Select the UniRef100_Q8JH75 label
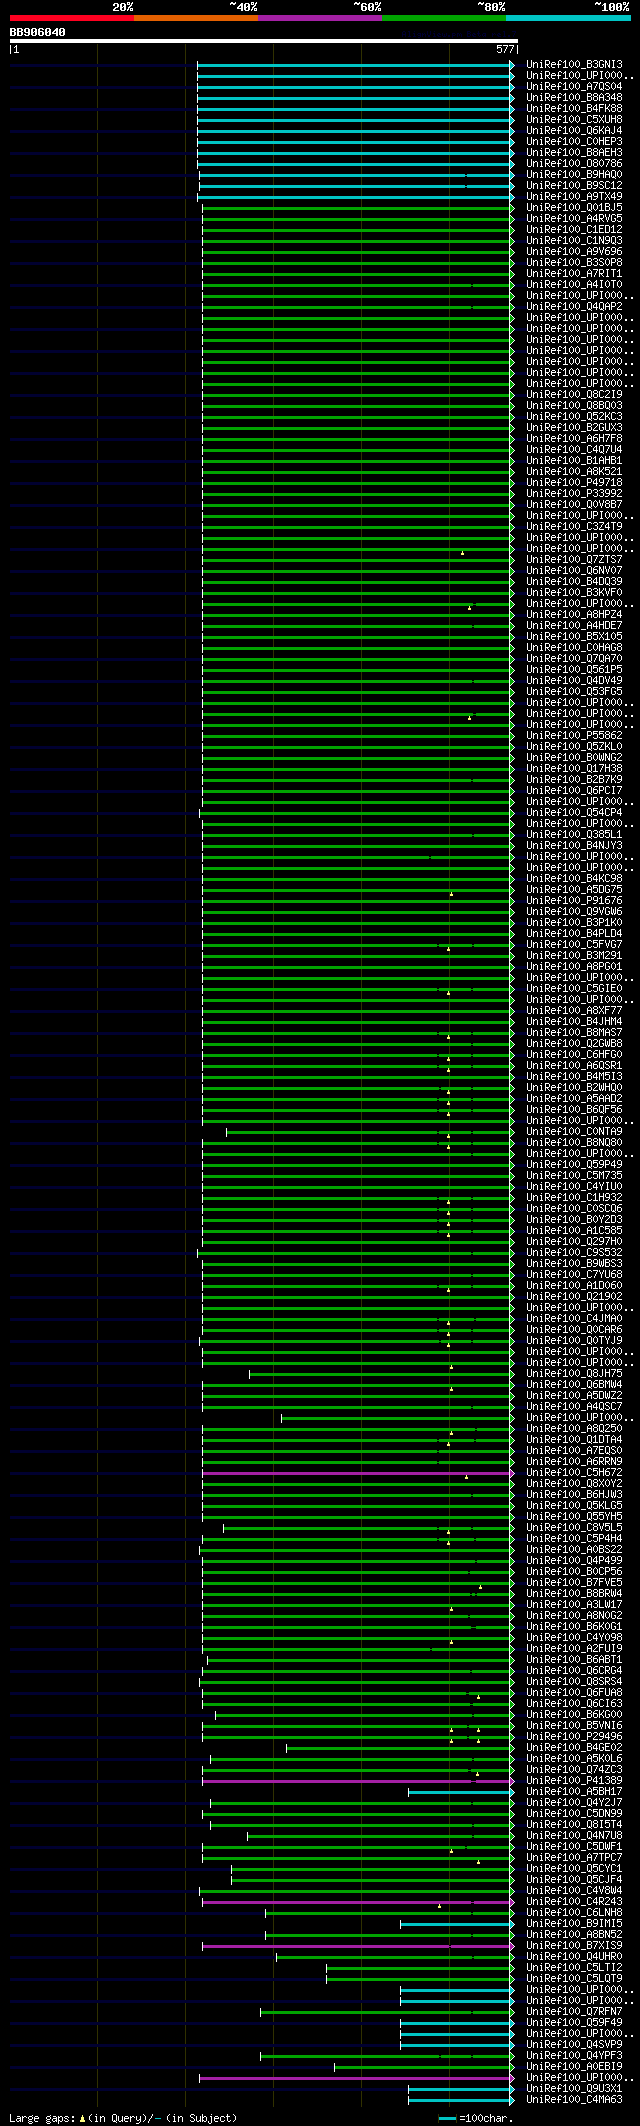640x2126 pixels. tap(574, 1374)
